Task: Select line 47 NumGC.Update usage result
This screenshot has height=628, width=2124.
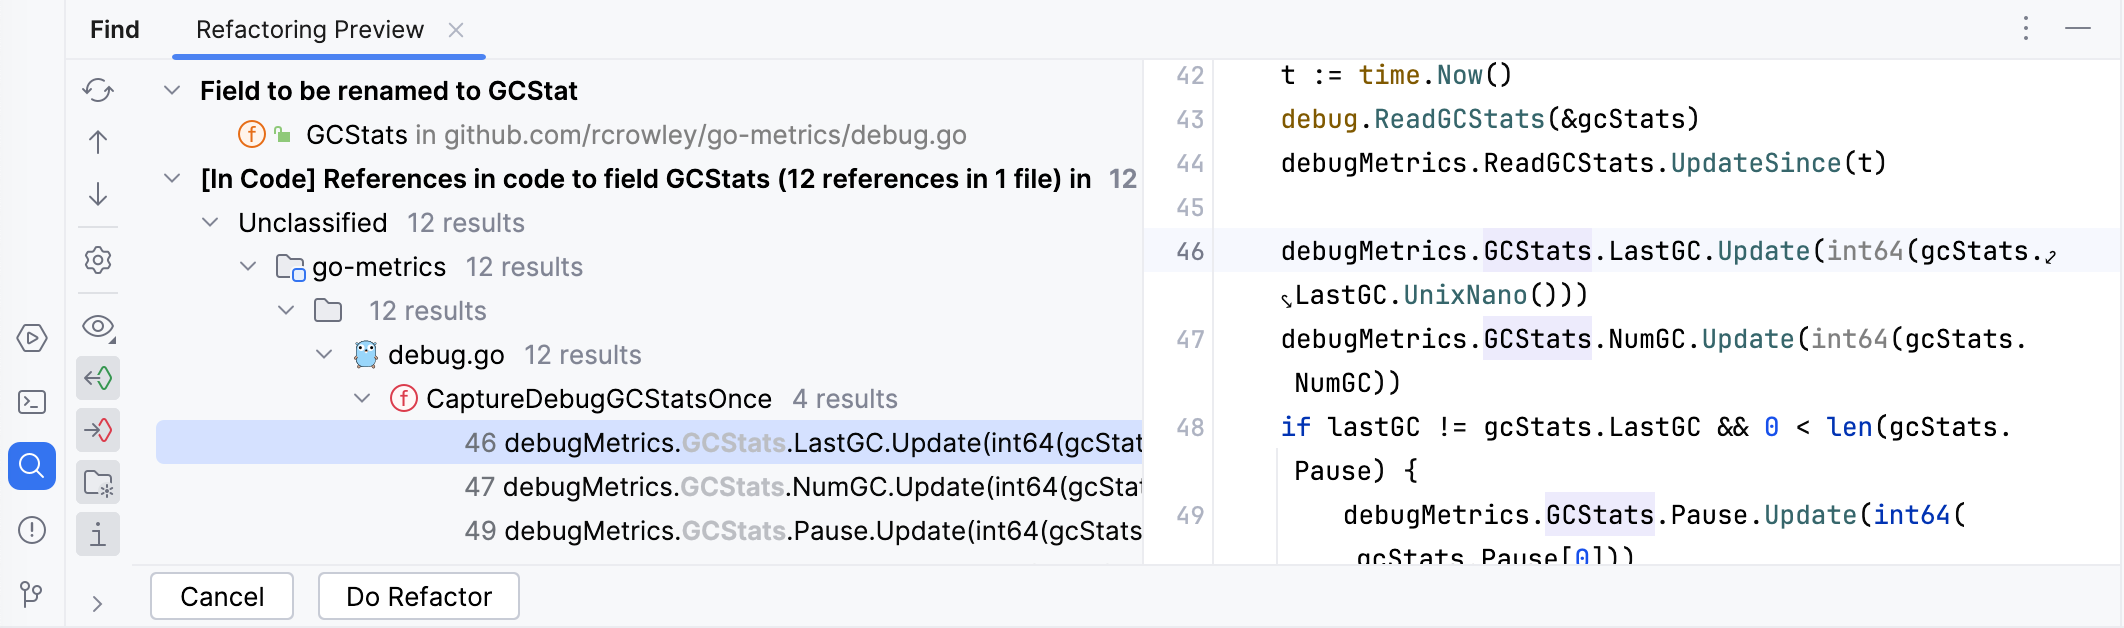Action: (800, 487)
